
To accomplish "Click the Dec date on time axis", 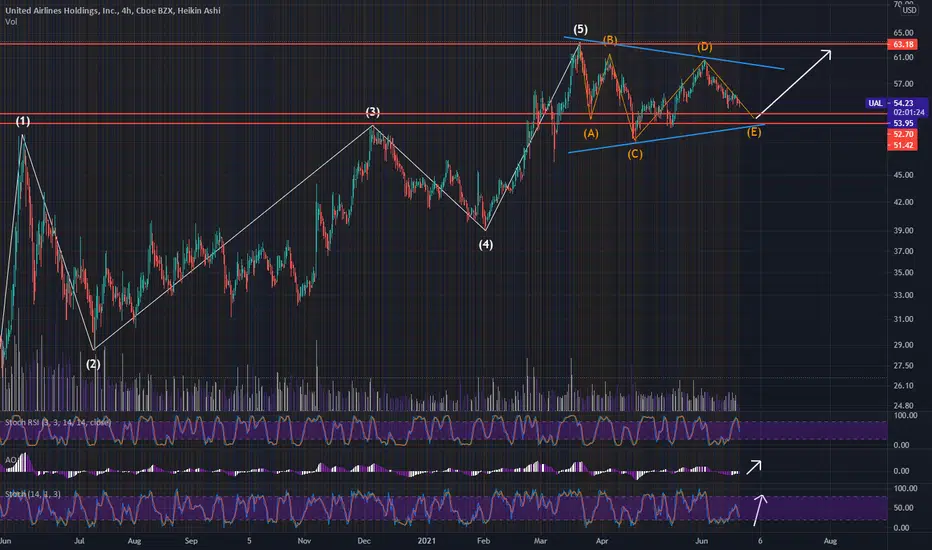I will (x=364, y=541).
